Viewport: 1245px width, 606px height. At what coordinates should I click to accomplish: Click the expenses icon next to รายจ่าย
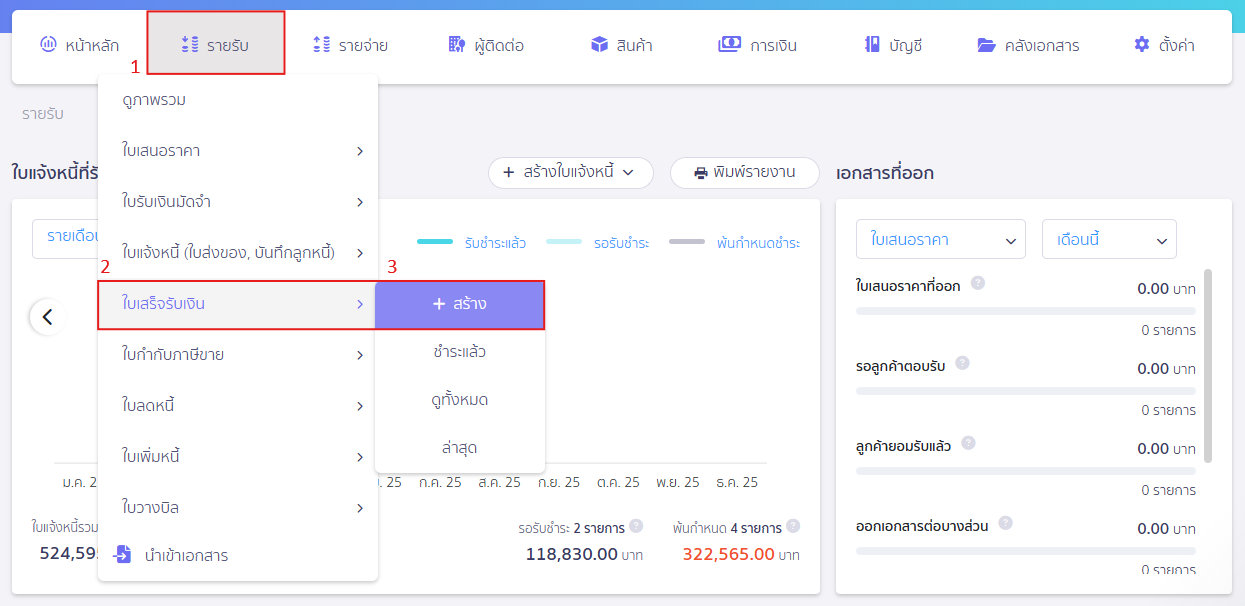[x=322, y=45]
